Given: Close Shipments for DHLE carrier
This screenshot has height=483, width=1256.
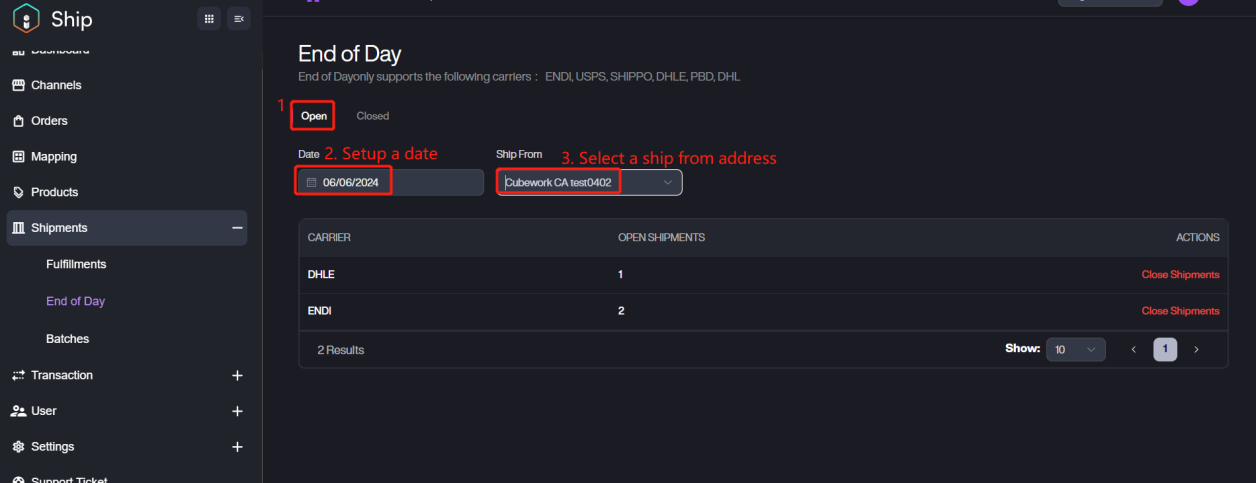Looking at the screenshot, I should point(1180,275).
